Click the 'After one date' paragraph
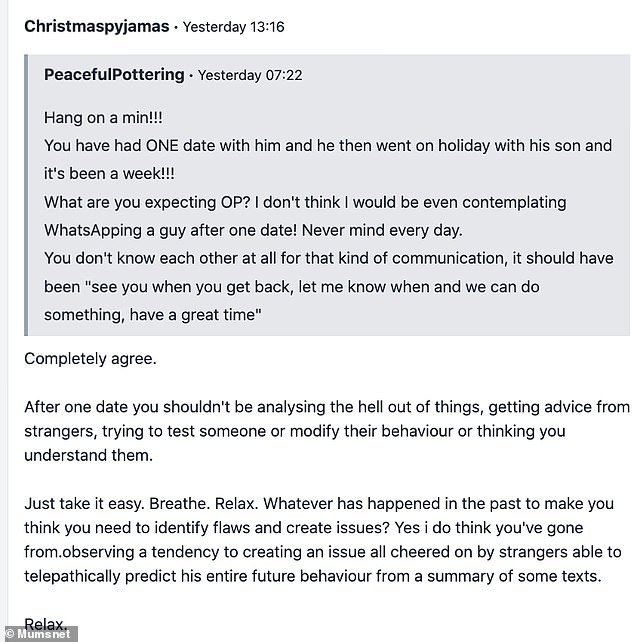The image size is (634, 642). click(327, 431)
